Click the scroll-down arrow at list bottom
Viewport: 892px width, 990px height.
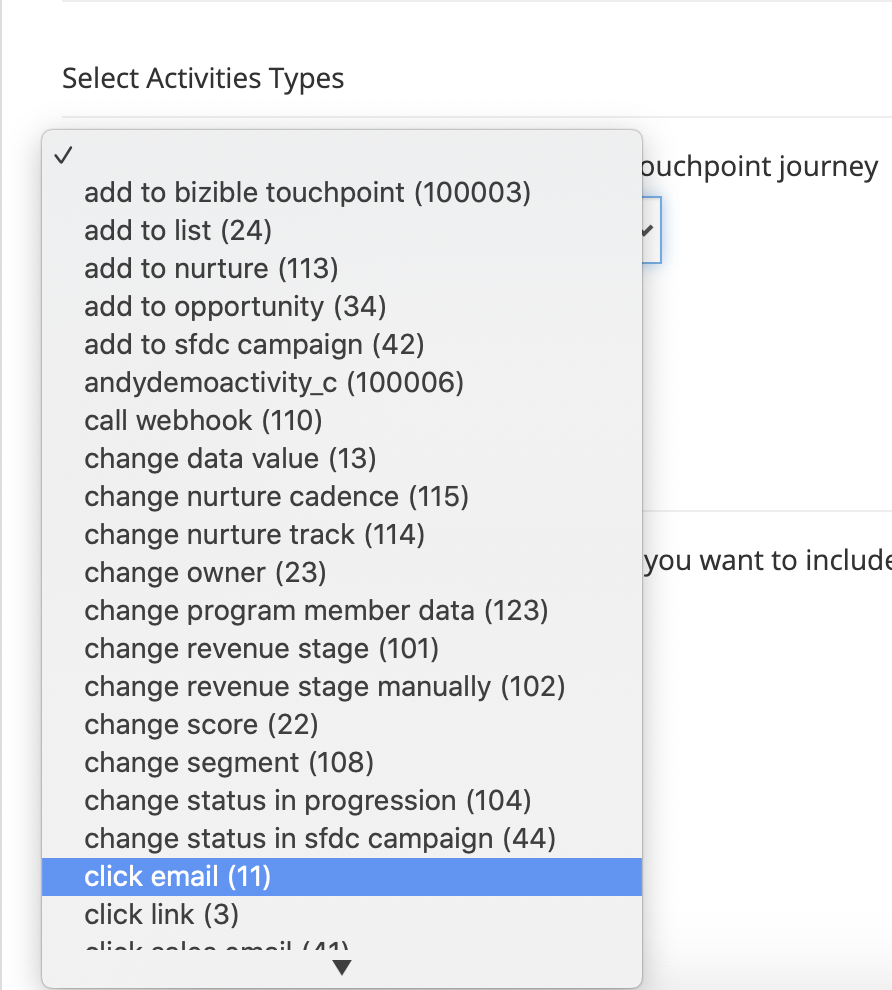click(342, 967)
